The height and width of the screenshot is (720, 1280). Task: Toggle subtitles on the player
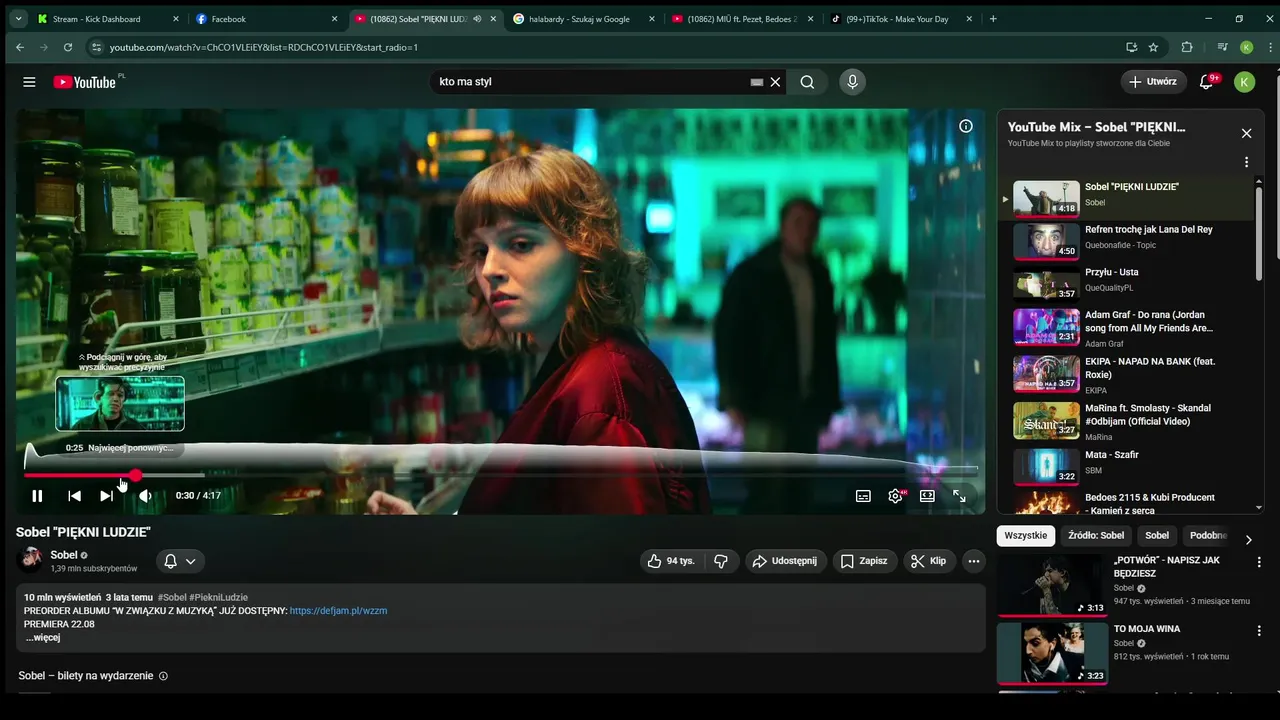tap(863, 496)
